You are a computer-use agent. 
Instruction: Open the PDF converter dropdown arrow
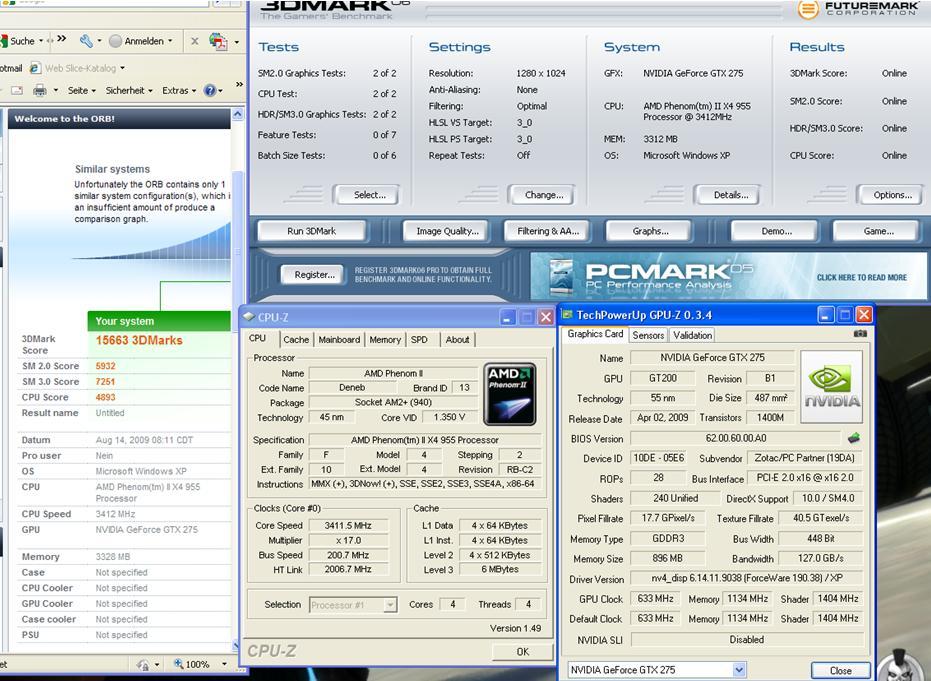click(236, 42)
